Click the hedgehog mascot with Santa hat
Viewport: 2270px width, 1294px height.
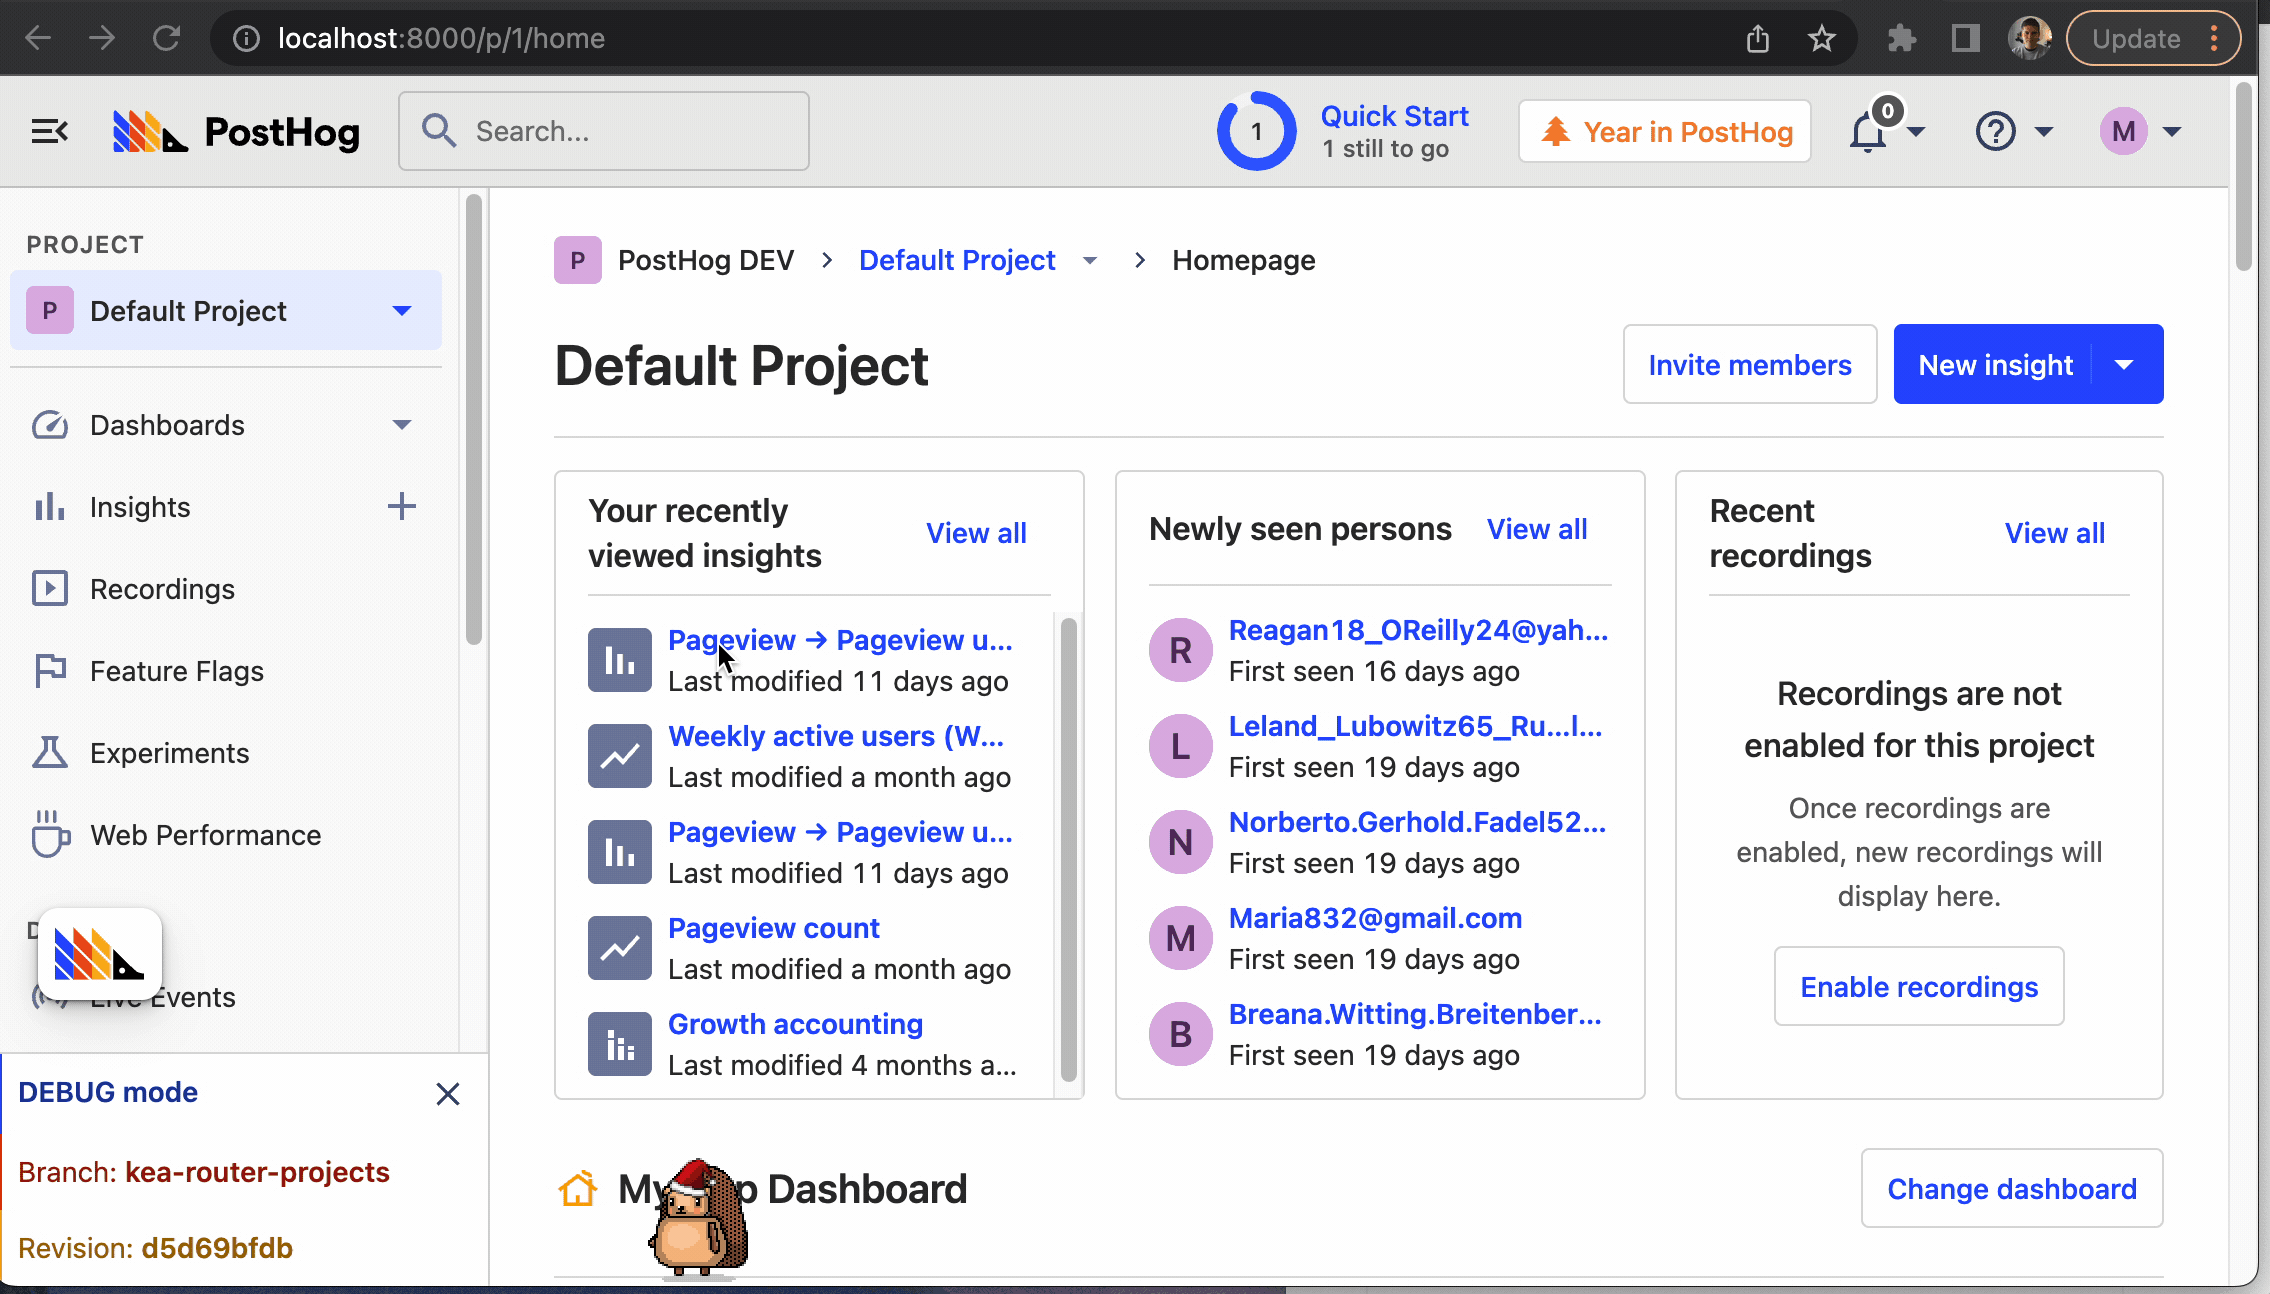698,1221
